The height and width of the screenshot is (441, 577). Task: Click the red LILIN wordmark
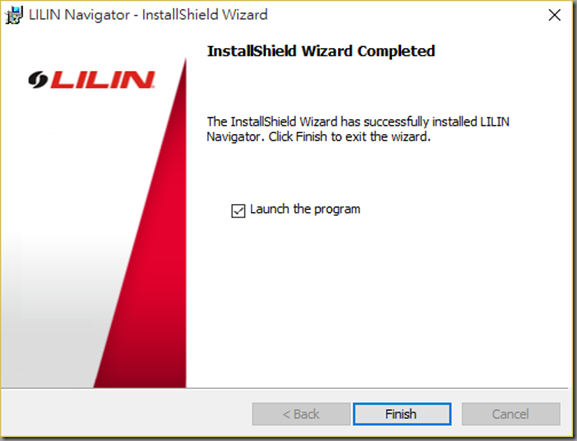tap(103, 80)
